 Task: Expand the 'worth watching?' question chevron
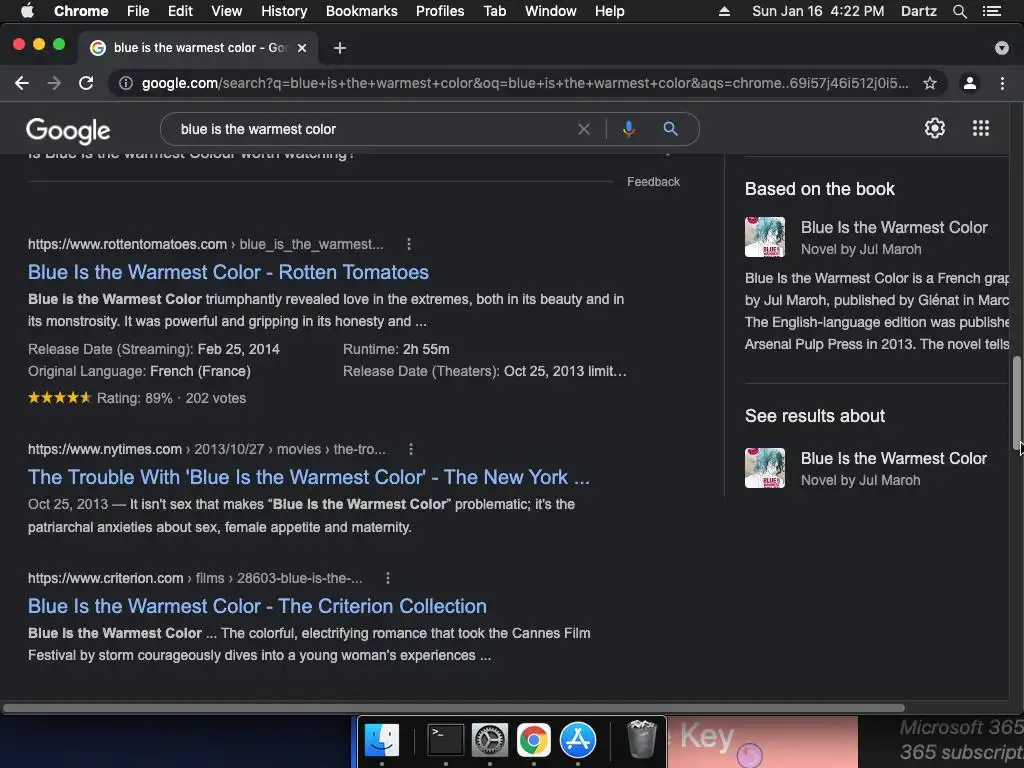pyautogui.click(x=667, y=155)
